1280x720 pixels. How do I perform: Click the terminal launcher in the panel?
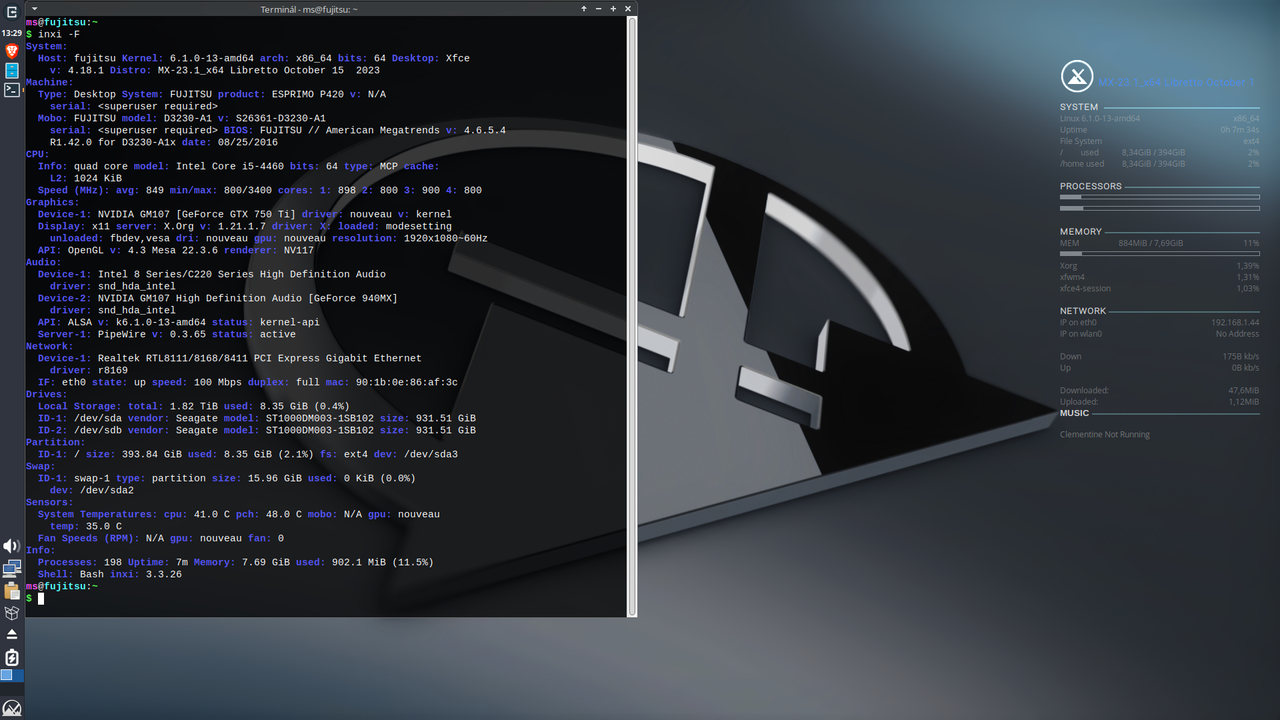tap(12, 90)
